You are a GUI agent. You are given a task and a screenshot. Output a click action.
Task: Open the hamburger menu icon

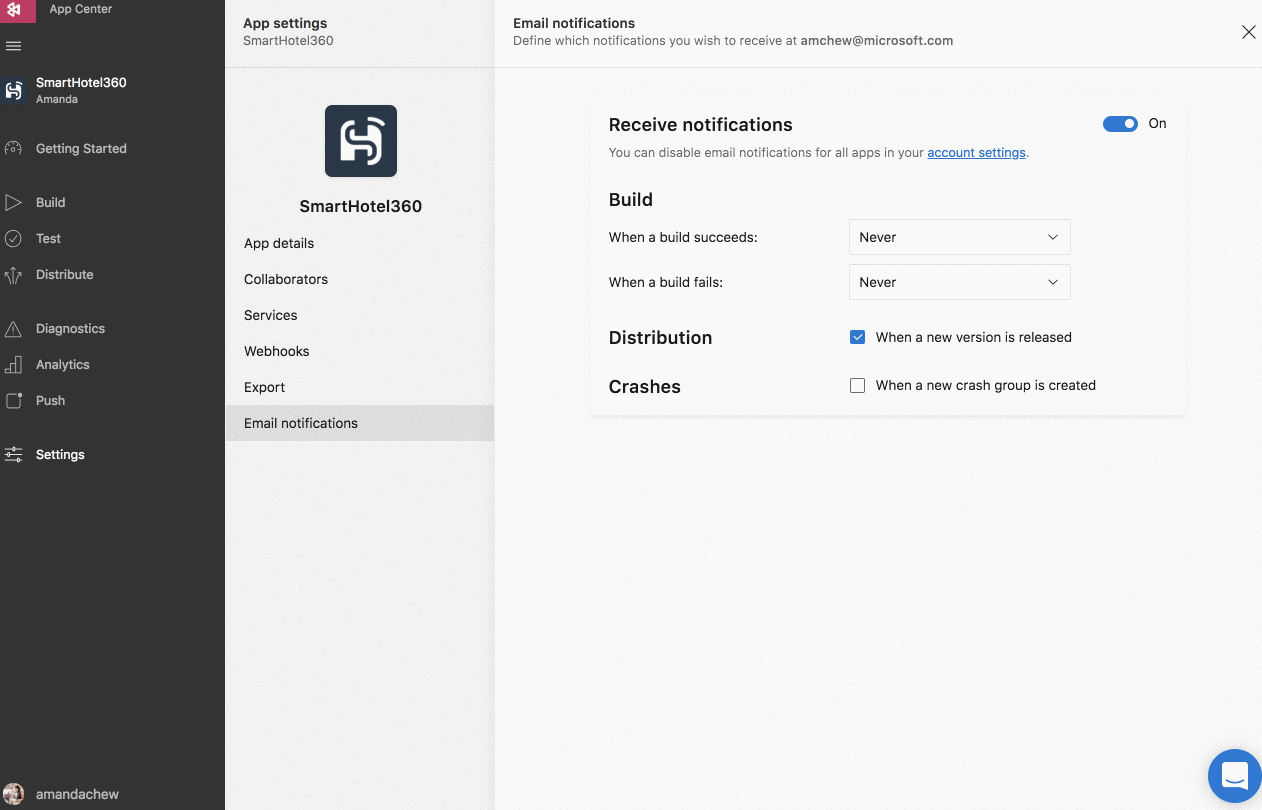(13, 46)
